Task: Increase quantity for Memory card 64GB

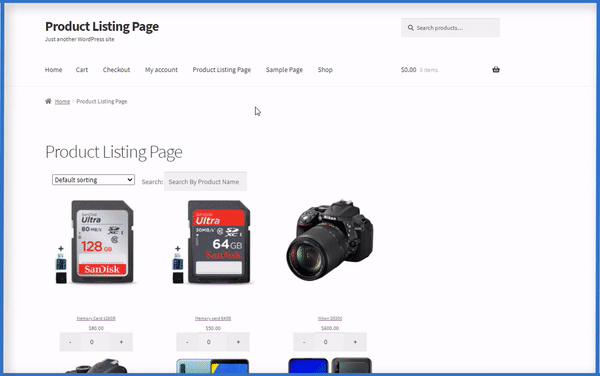Action: (238, 342)
